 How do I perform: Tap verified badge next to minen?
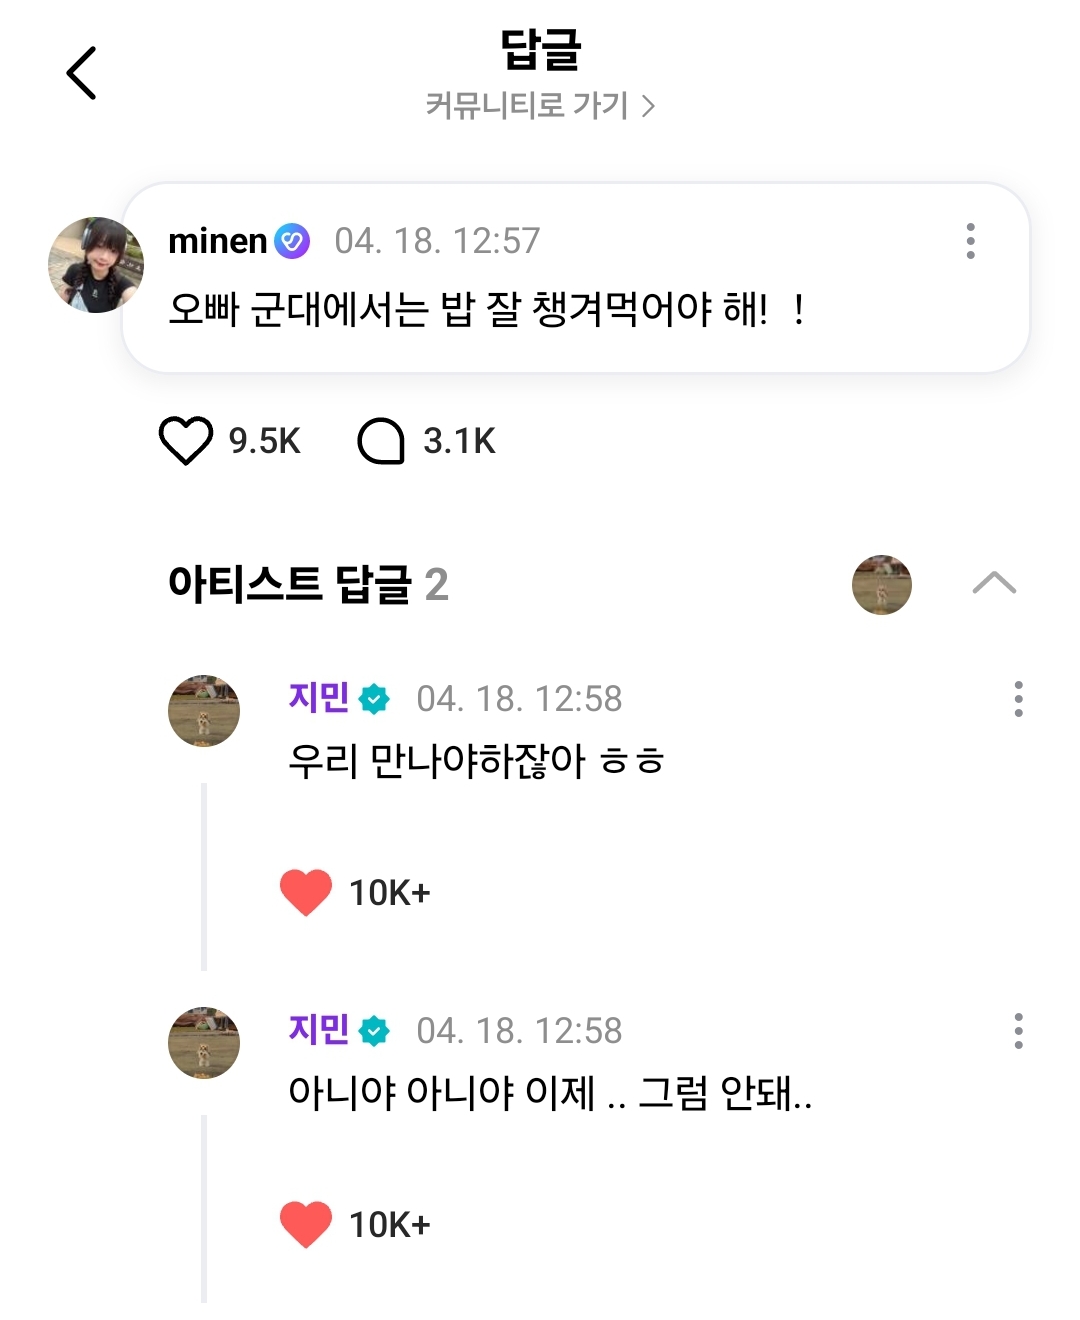click(x=292, y=241)
